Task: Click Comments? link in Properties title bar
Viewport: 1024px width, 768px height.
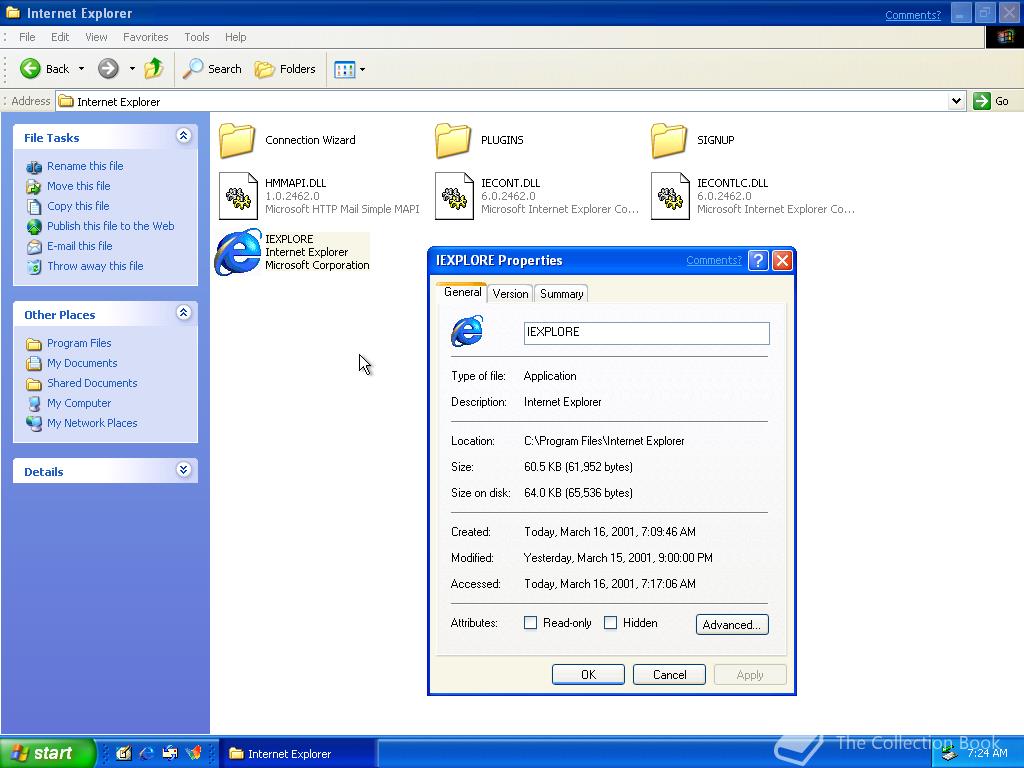Action: tap(714, 260)
